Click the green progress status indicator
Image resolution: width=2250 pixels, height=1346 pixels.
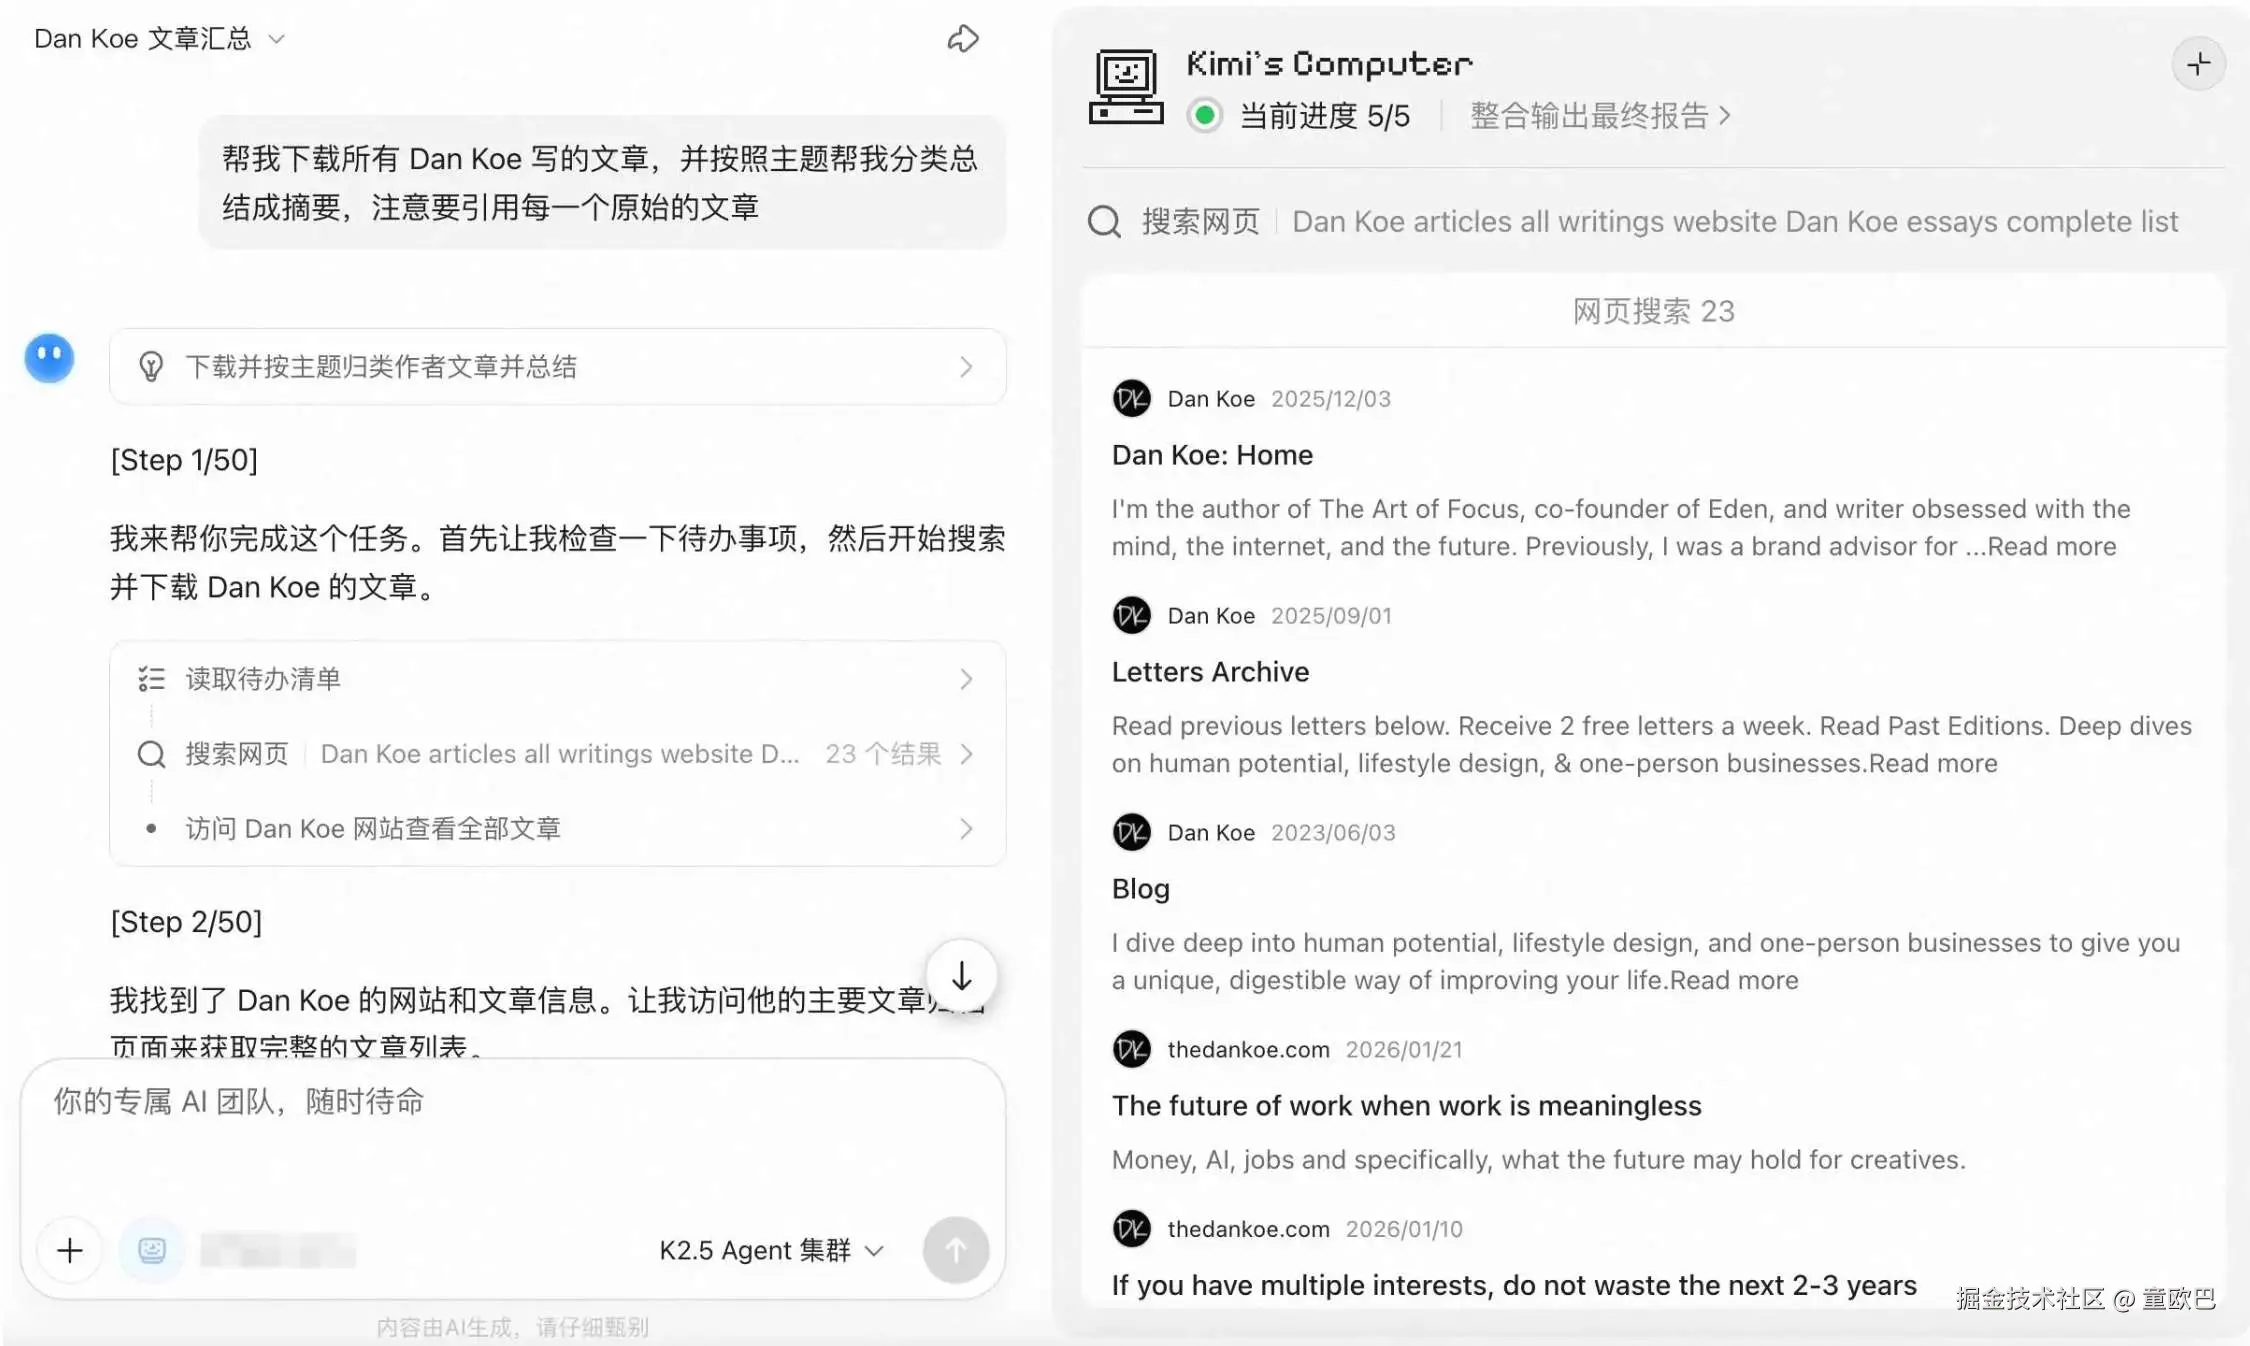(x=1205, y=116)
